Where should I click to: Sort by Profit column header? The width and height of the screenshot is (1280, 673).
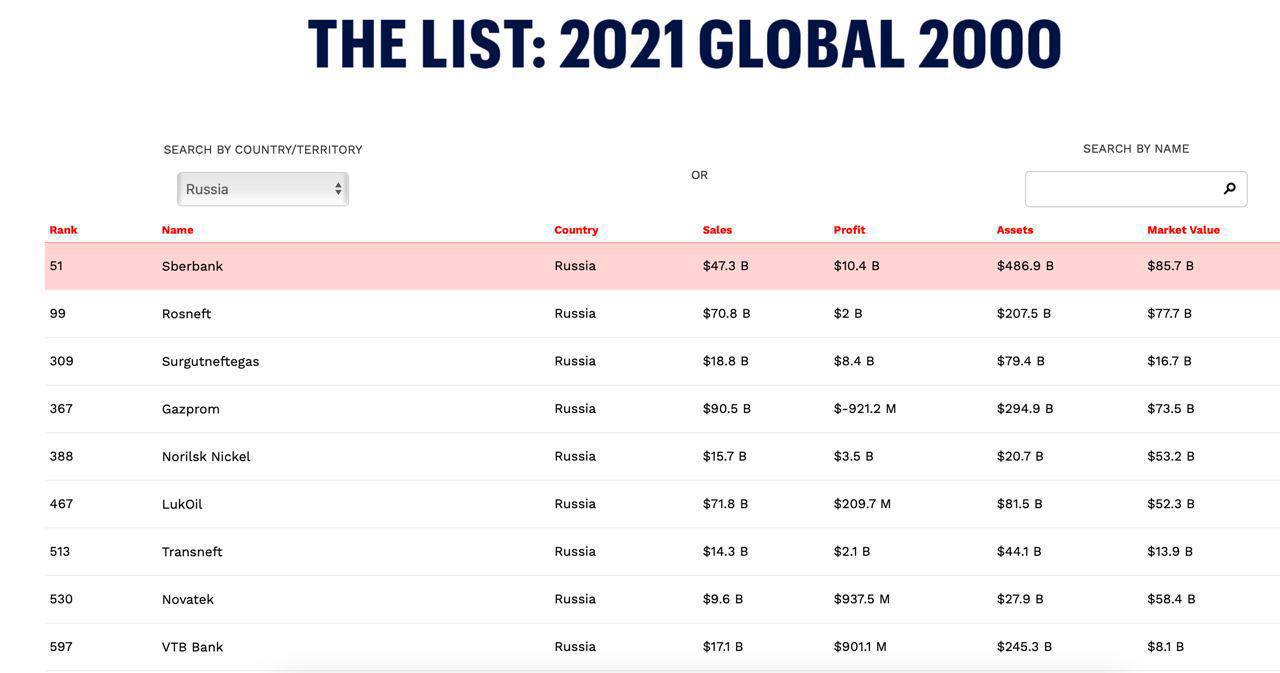tap(849, 230)
